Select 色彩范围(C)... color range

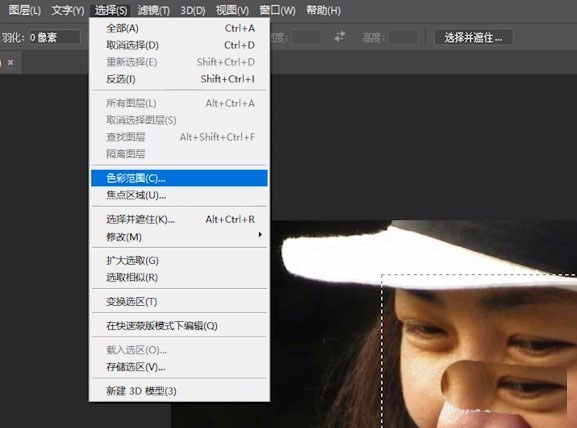179,178
